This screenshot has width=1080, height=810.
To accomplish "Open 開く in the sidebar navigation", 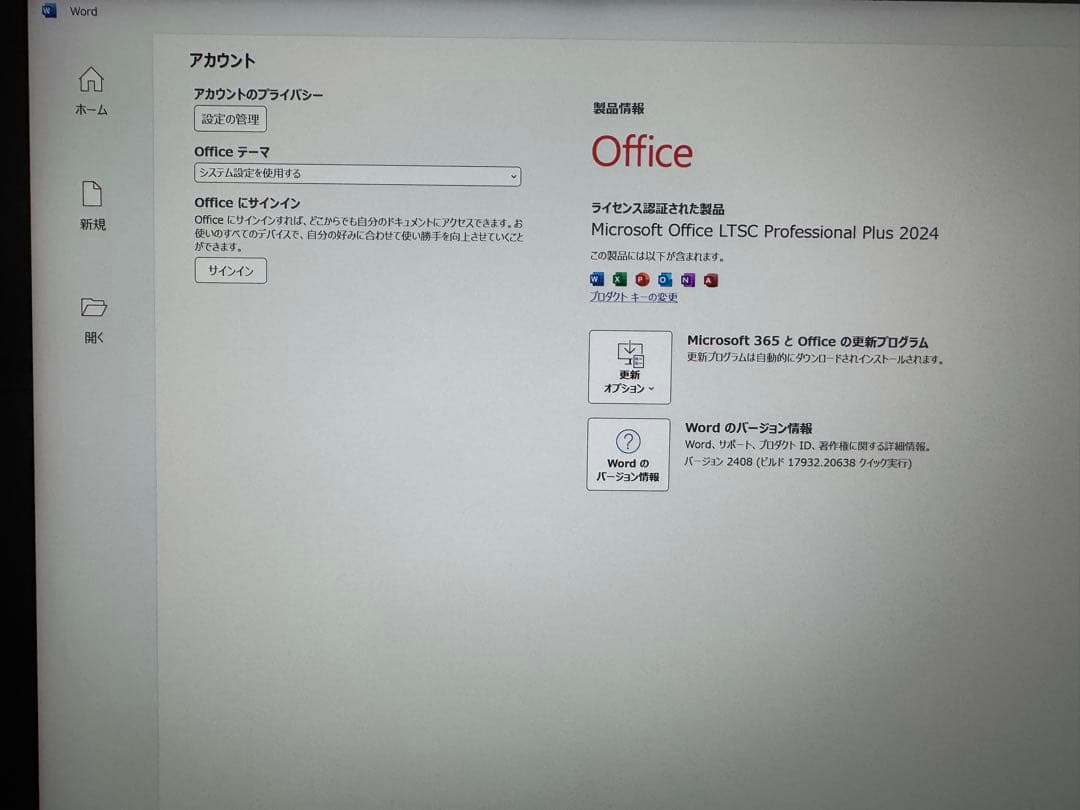I will (x=93, y=310).
